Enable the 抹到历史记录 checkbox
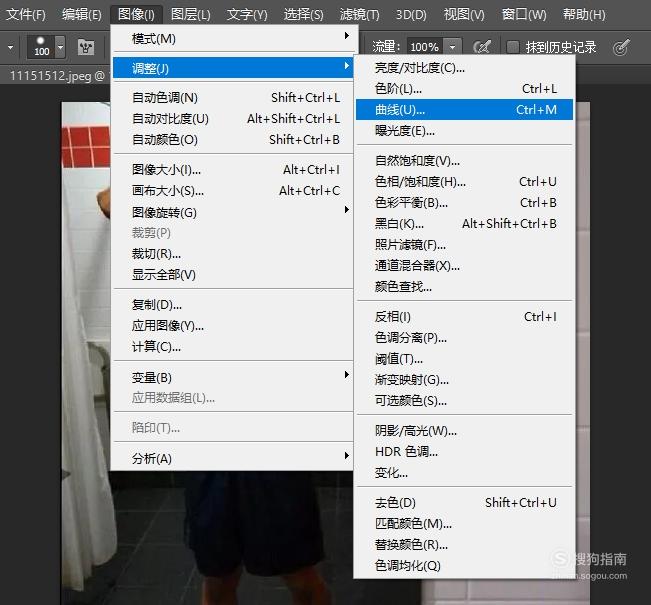The height and width of the screenshot is (605, 651). (513, 47)
